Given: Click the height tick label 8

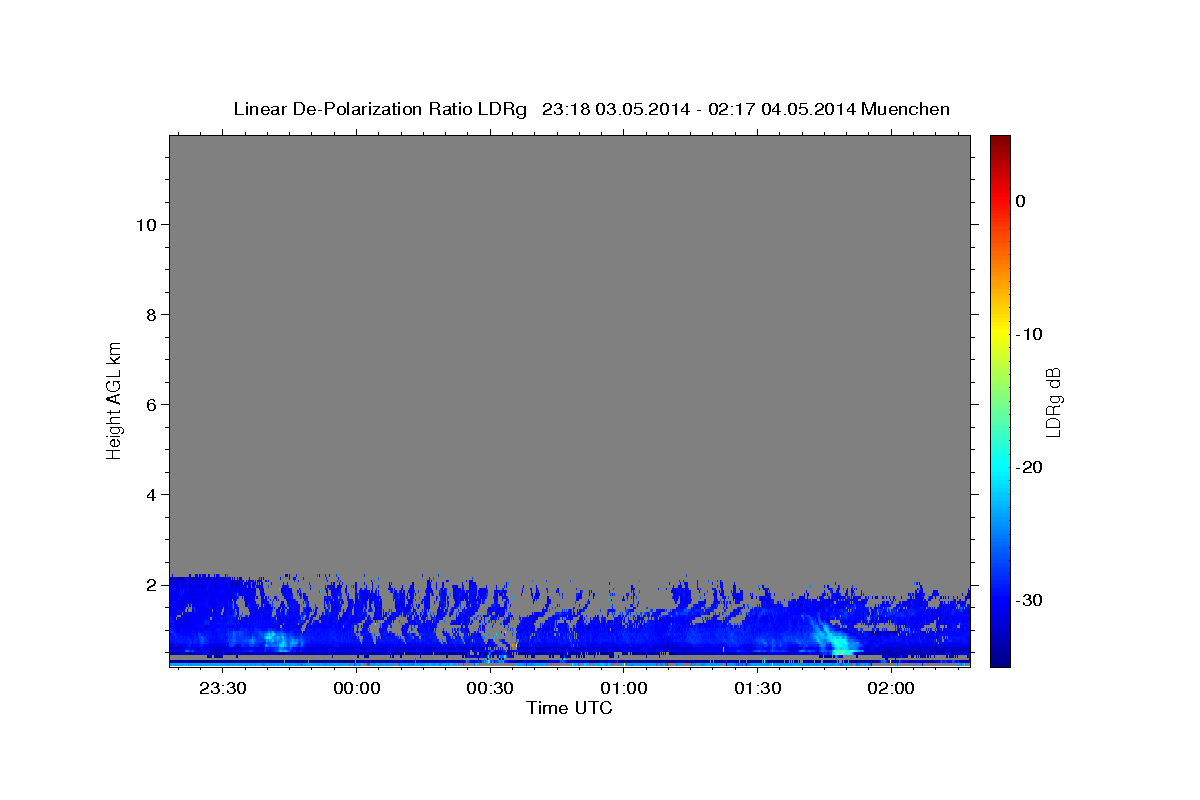Looking at the screenshot, I should click(x=150, y=315).
